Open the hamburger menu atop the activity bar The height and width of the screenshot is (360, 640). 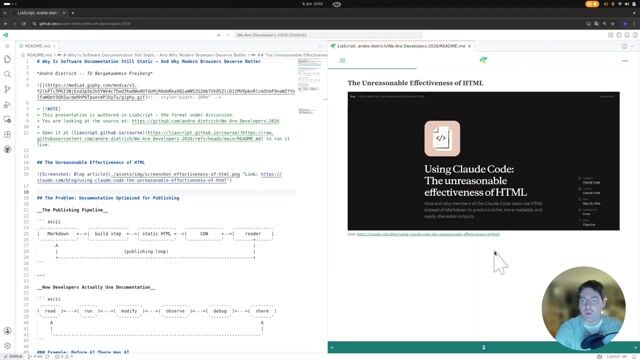pyautogui.click(x=7, y=46)
